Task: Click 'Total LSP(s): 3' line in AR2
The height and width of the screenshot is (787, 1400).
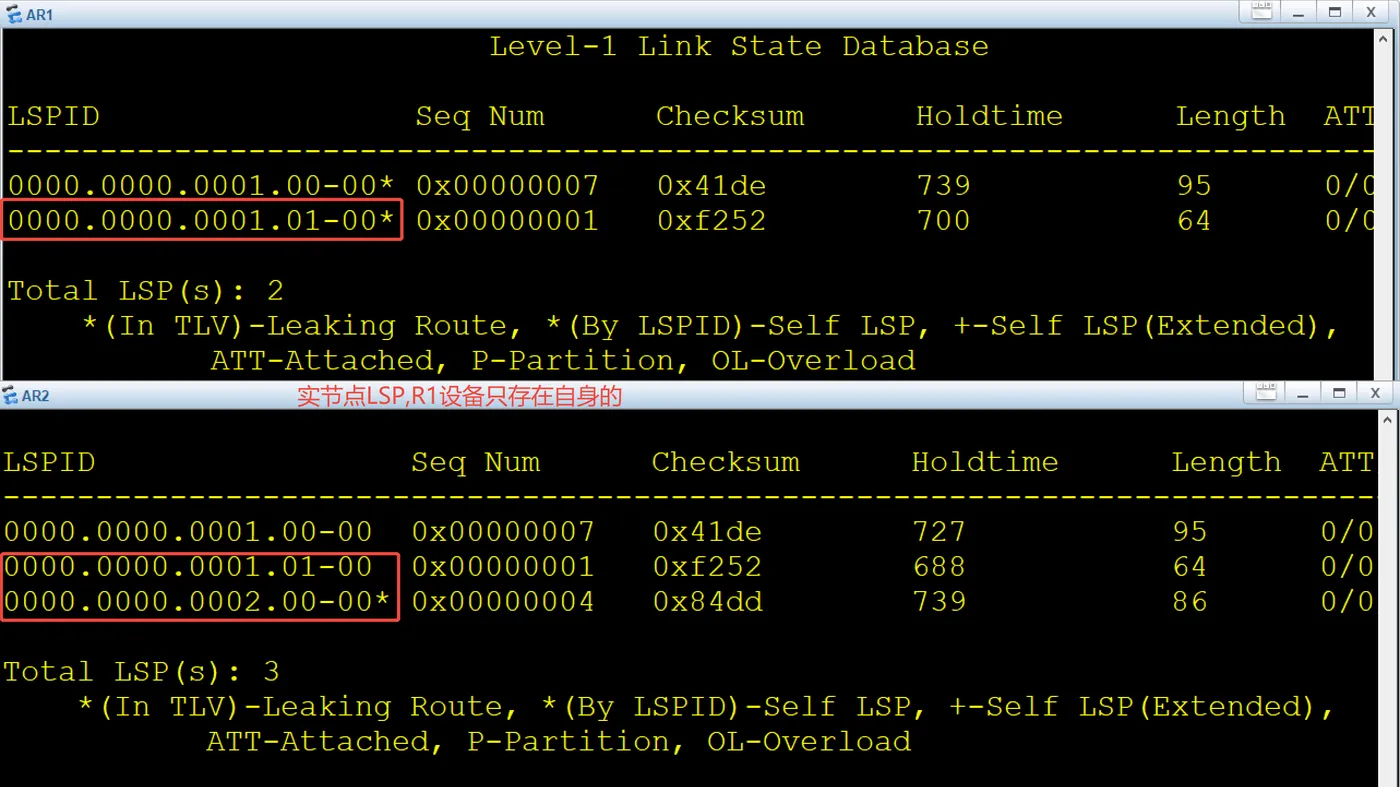Action: (142, 672)
